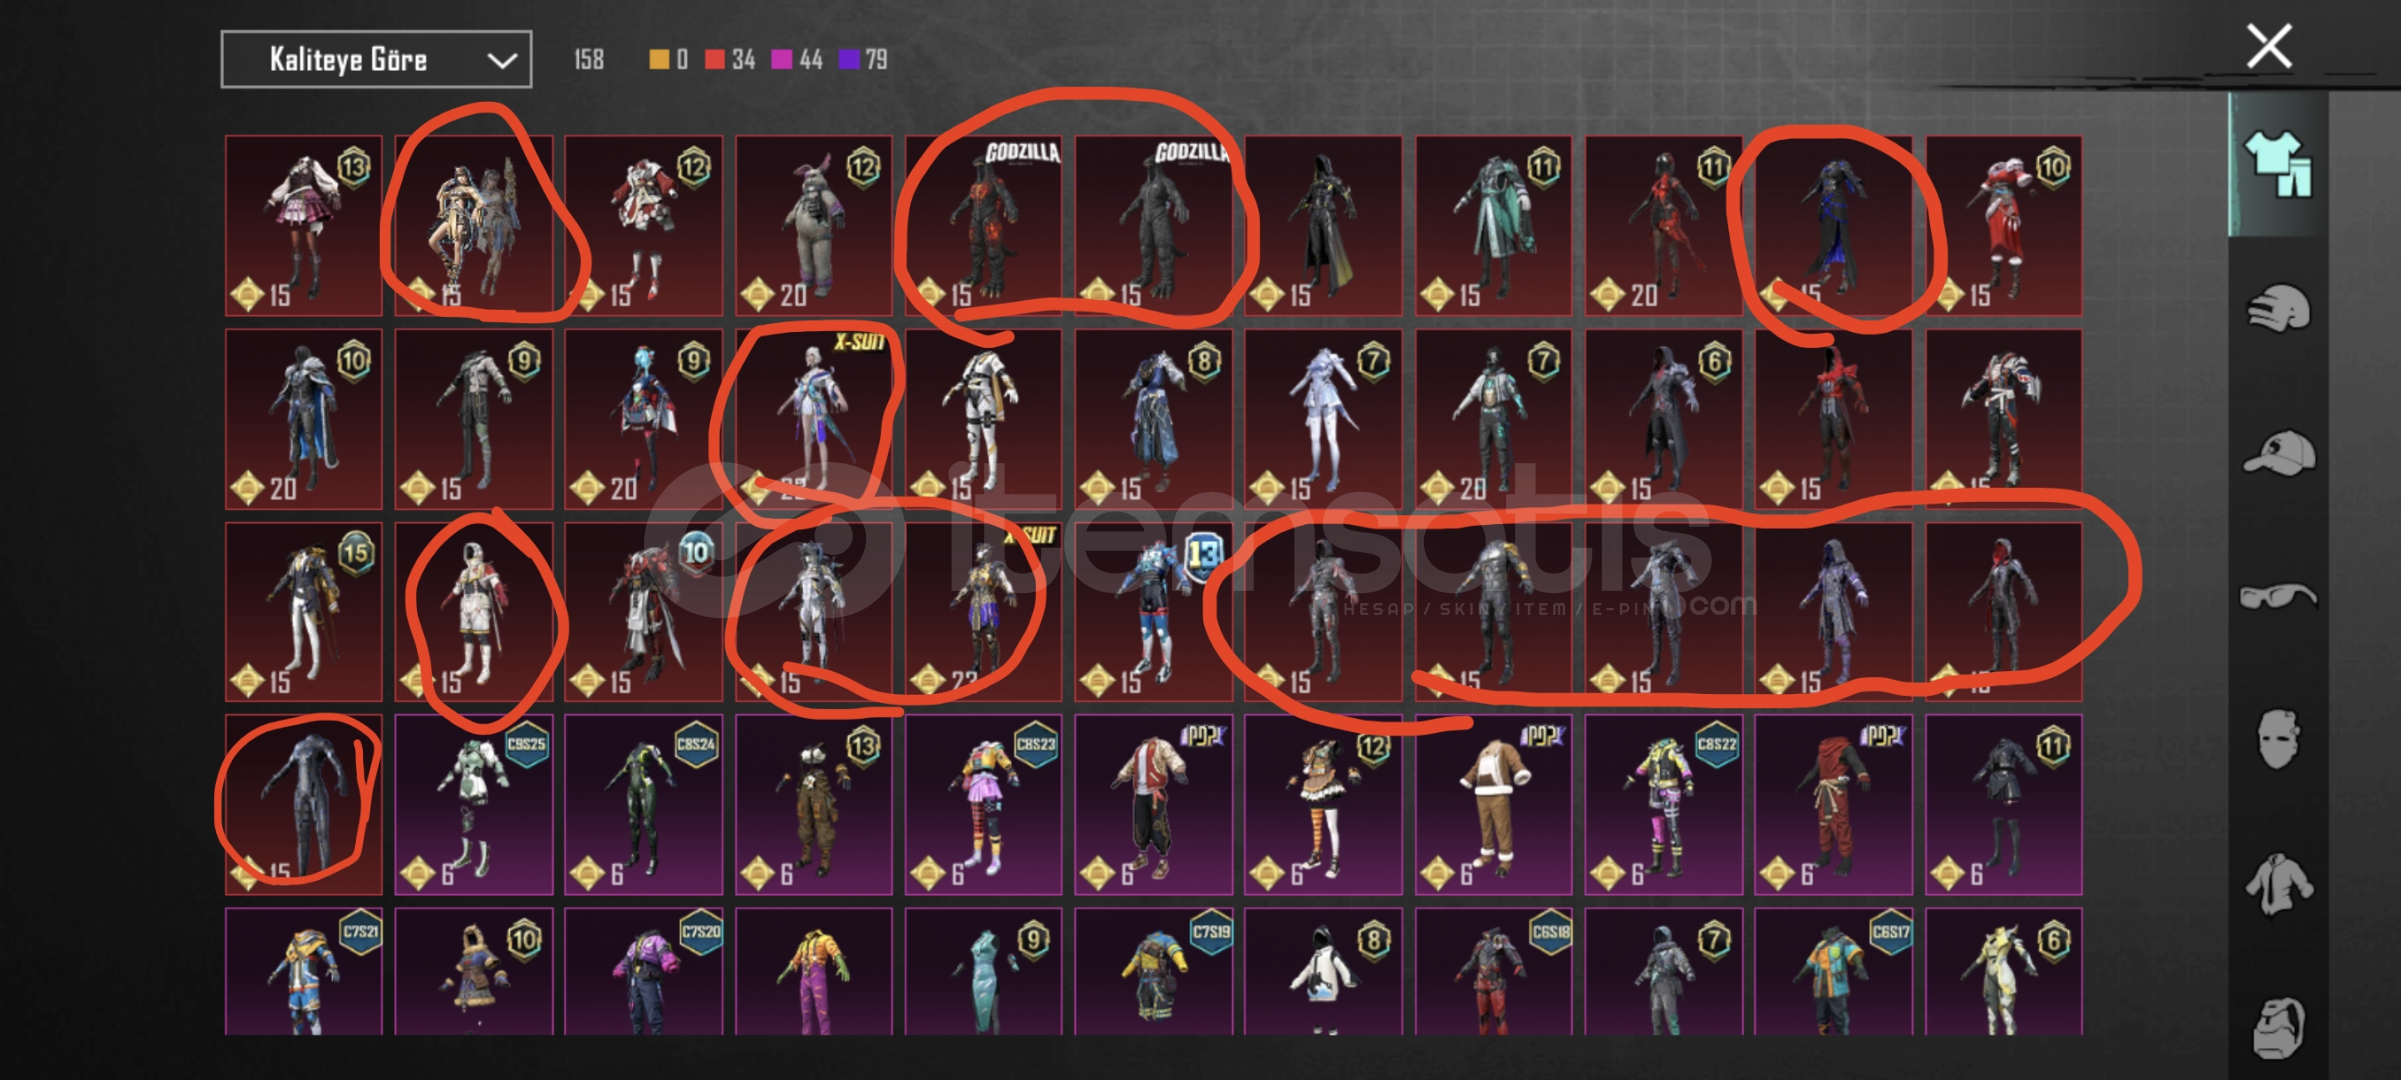Expand sort options via chevron arrow
This screenshot has width=2401, height=1080.
click(501, 61)
